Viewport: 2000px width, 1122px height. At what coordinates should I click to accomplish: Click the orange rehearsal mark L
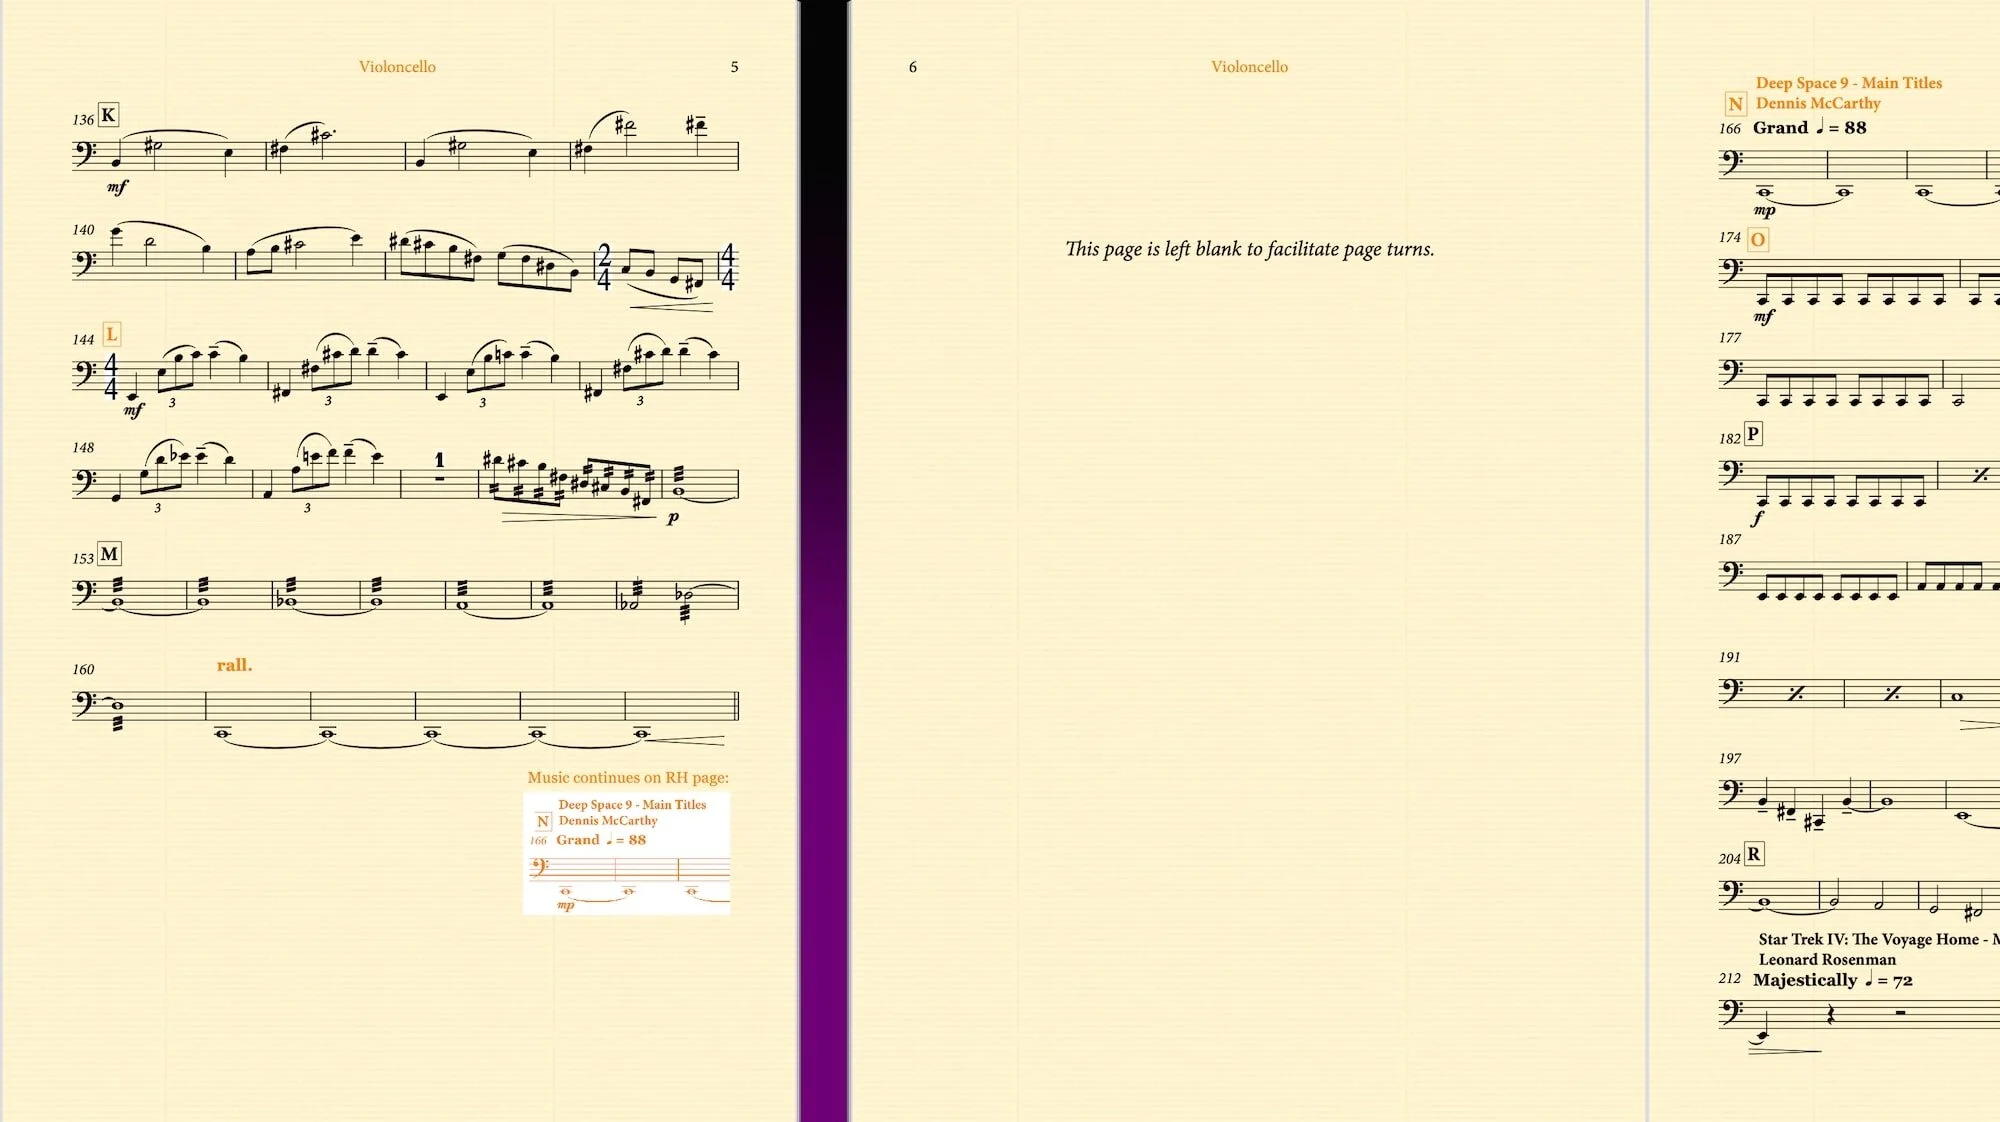(111, 334)
